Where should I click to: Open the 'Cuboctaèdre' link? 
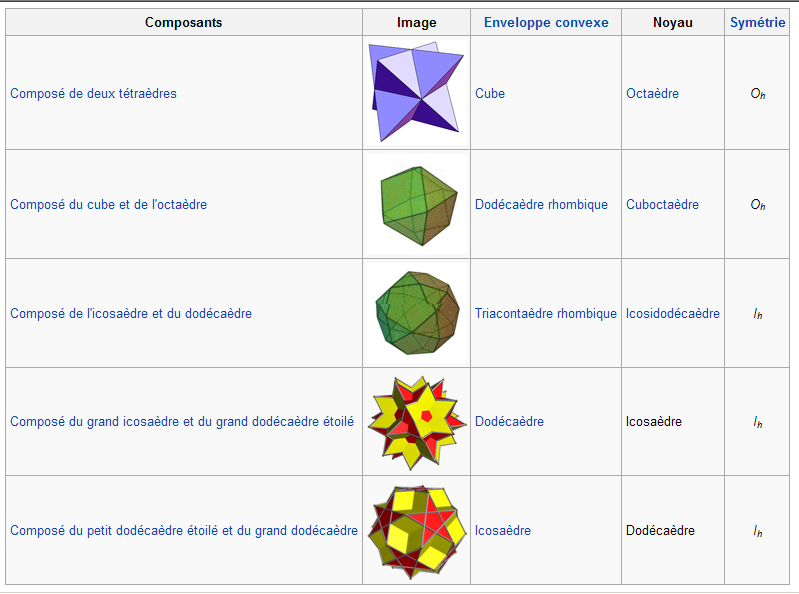pos(662,204)
